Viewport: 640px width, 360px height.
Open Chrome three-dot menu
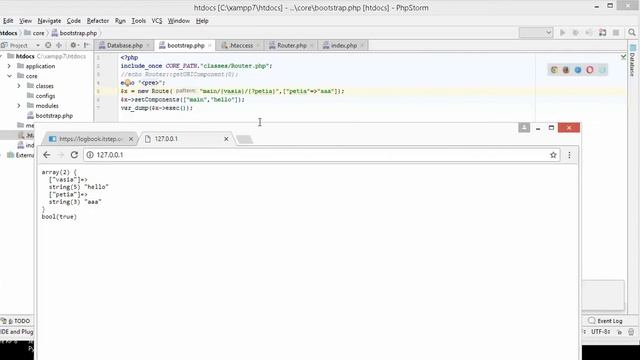[x=569, y=155]
